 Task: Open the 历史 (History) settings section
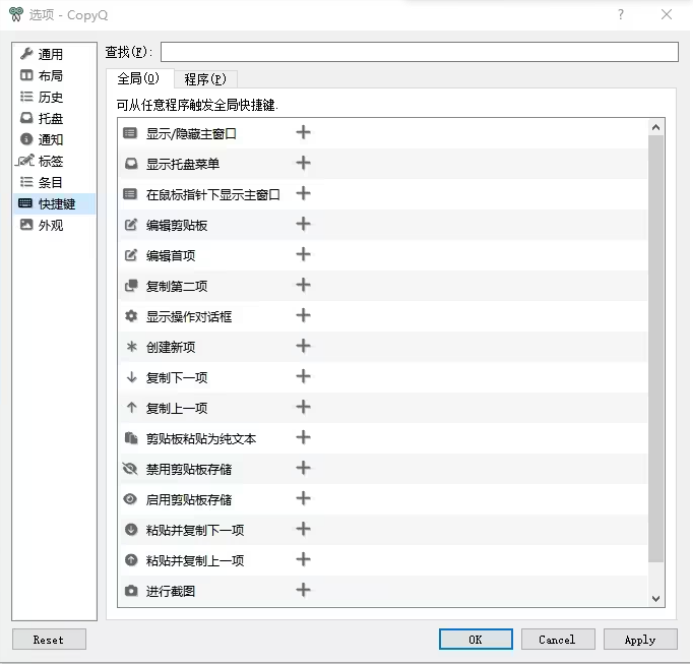coord(54,97)
